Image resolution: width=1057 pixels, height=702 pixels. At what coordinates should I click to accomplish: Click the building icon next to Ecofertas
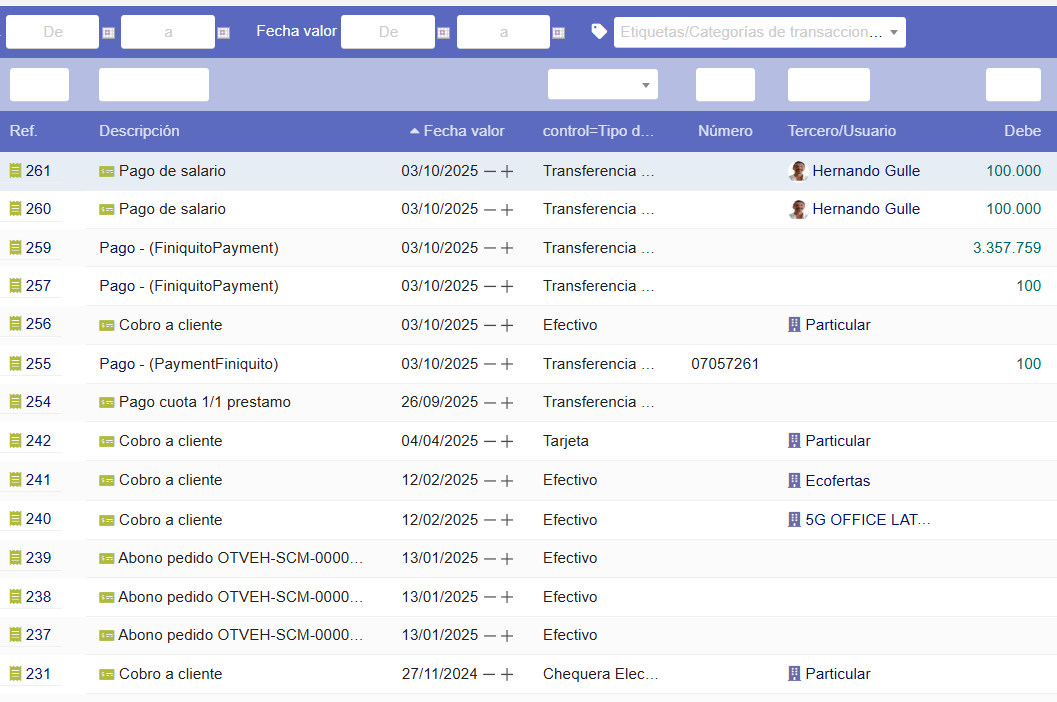(795, 481)
